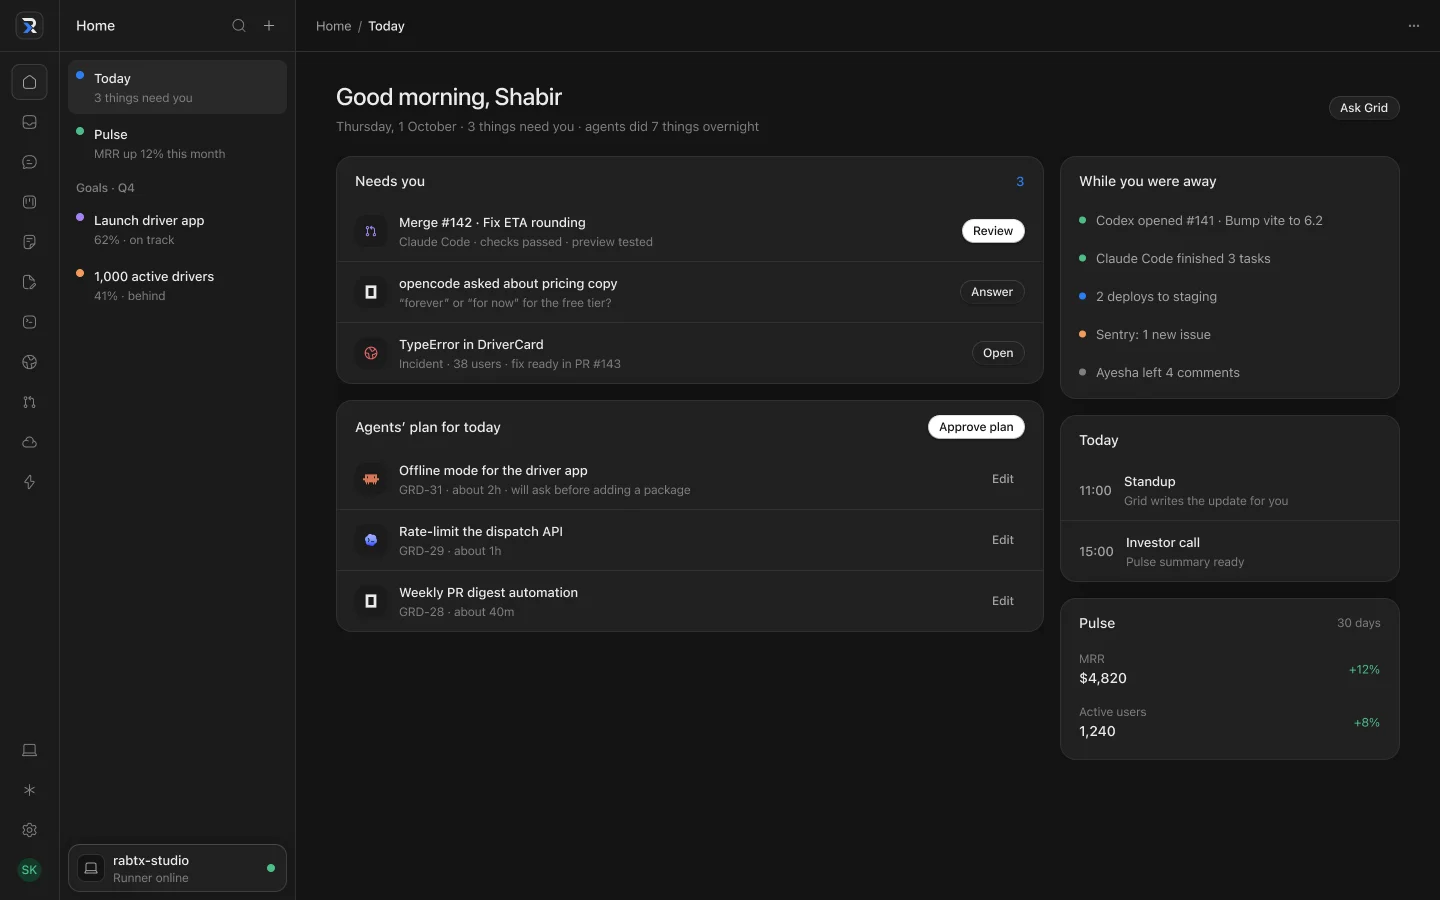Click Open for TypeError in DriverCard

pyautogui.click(x=998, y=353)
